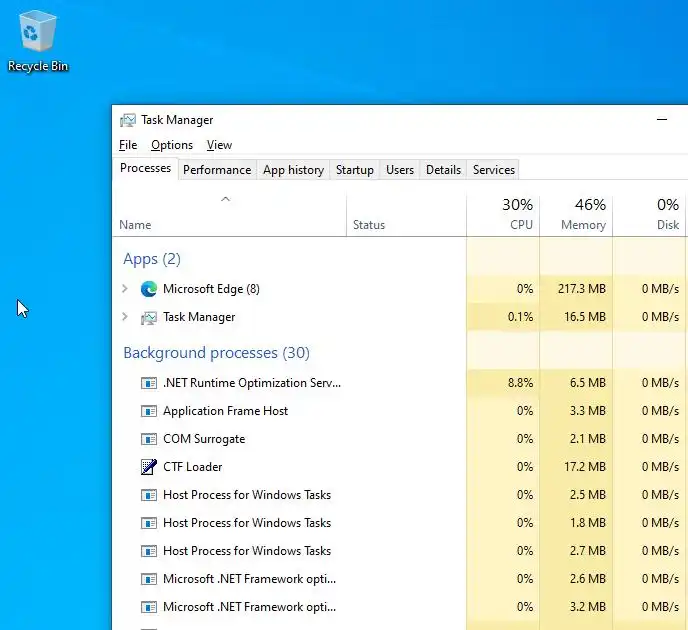Open the File menu
The width and height of the screenshot is (688, 630).
(128, 145)
